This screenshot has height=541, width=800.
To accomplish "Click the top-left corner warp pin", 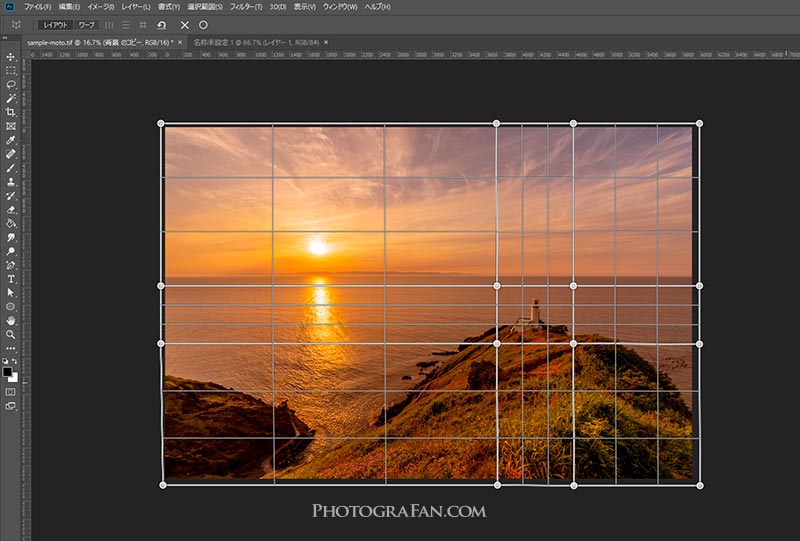I will 161,124.
